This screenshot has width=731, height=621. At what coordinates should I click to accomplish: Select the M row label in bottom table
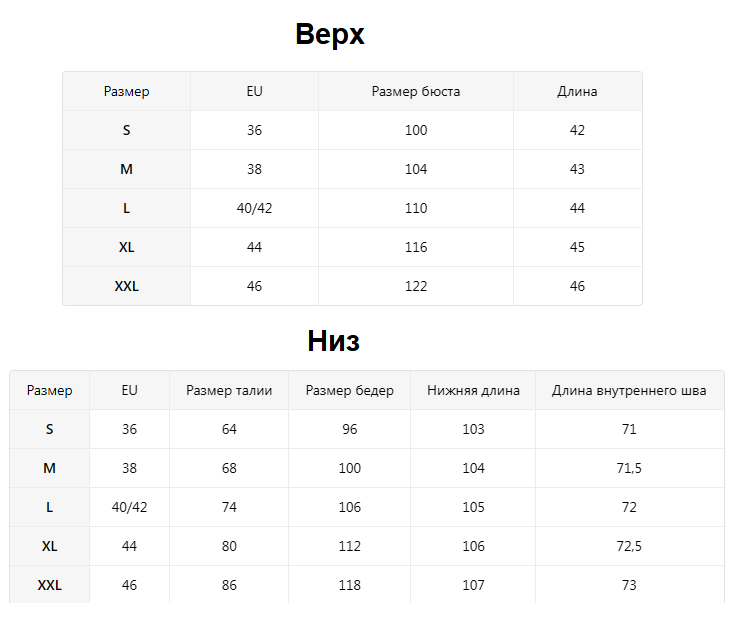click(49, 468)
